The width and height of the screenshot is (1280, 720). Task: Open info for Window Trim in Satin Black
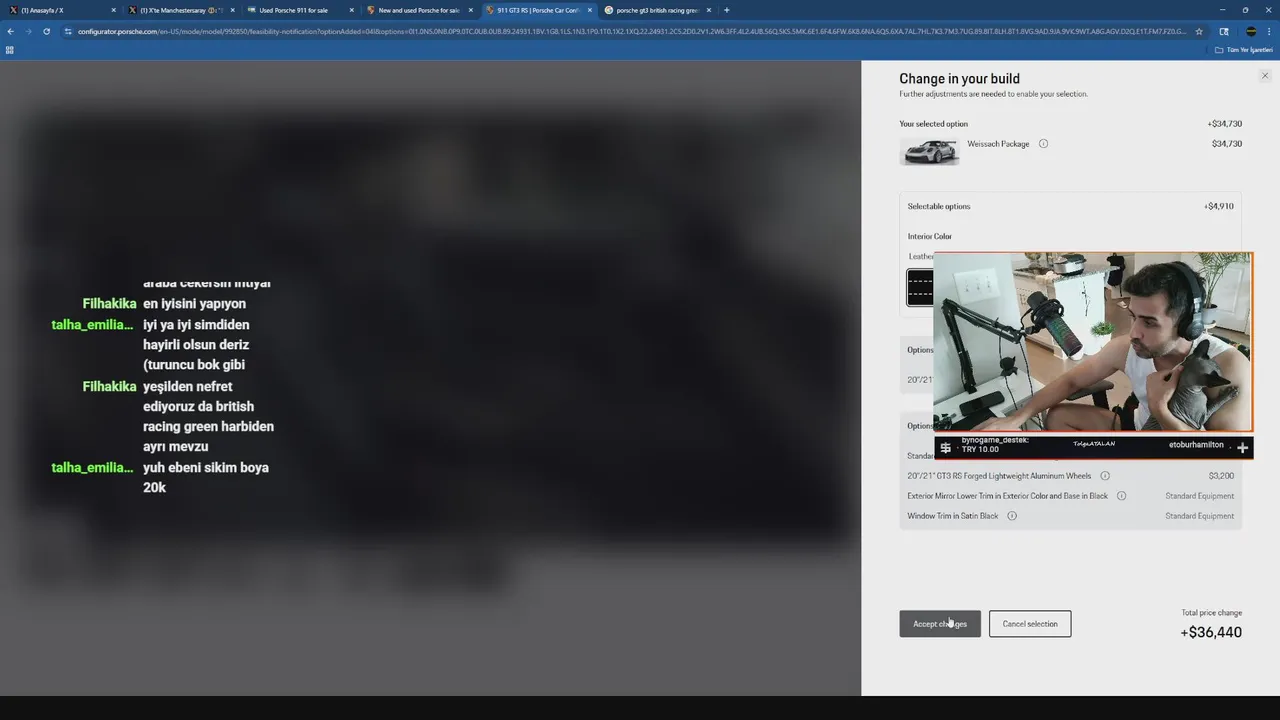pyautogui.click(x=1012, y=516)
